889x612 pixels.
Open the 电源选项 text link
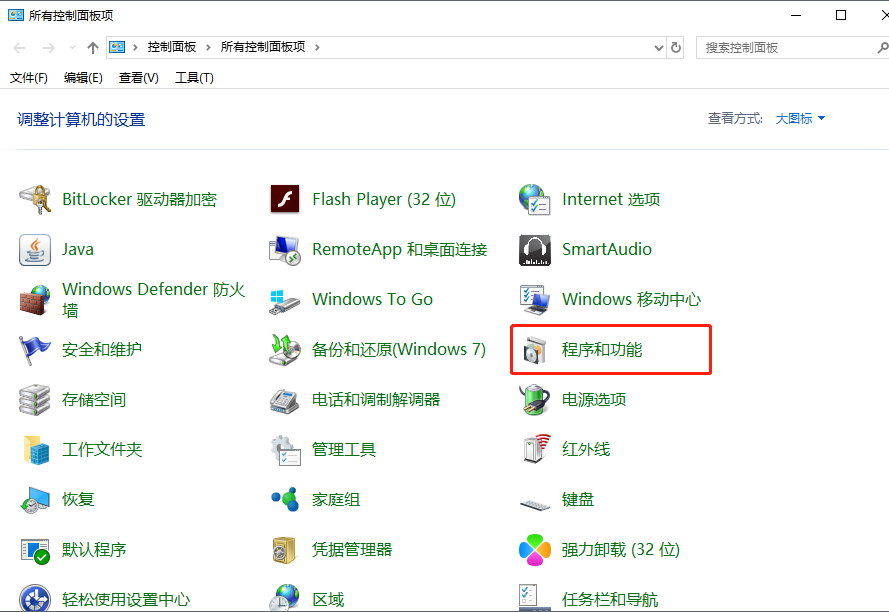[x=594, y=400]
